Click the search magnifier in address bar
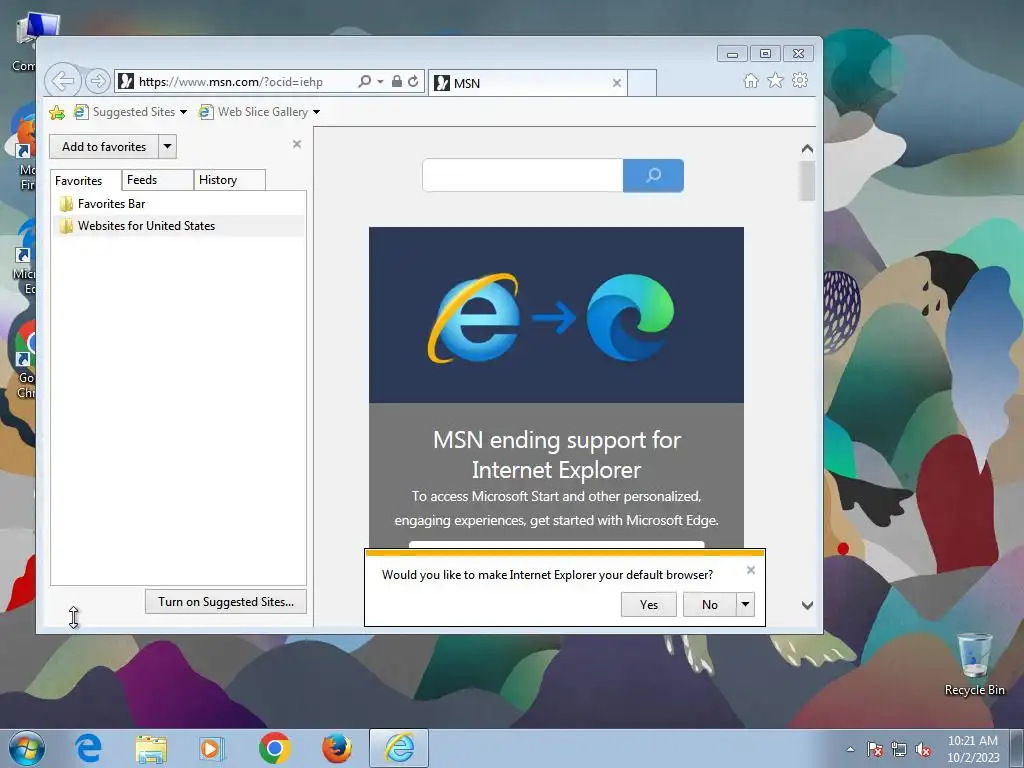 [365, 82]
